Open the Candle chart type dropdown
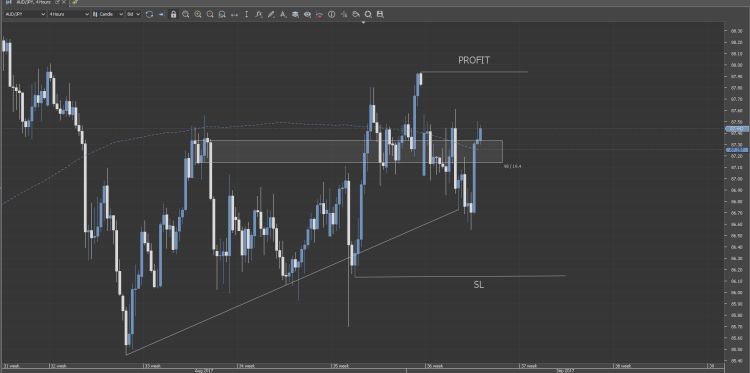 pos(108,14)
